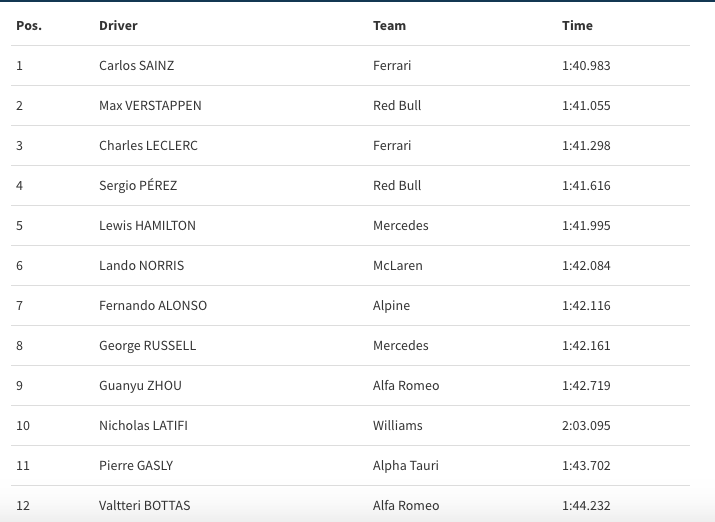This screenshot has height=522, width=715.
Task: Select the Alpha Tauri team cell
Action: tap(405, 466)
